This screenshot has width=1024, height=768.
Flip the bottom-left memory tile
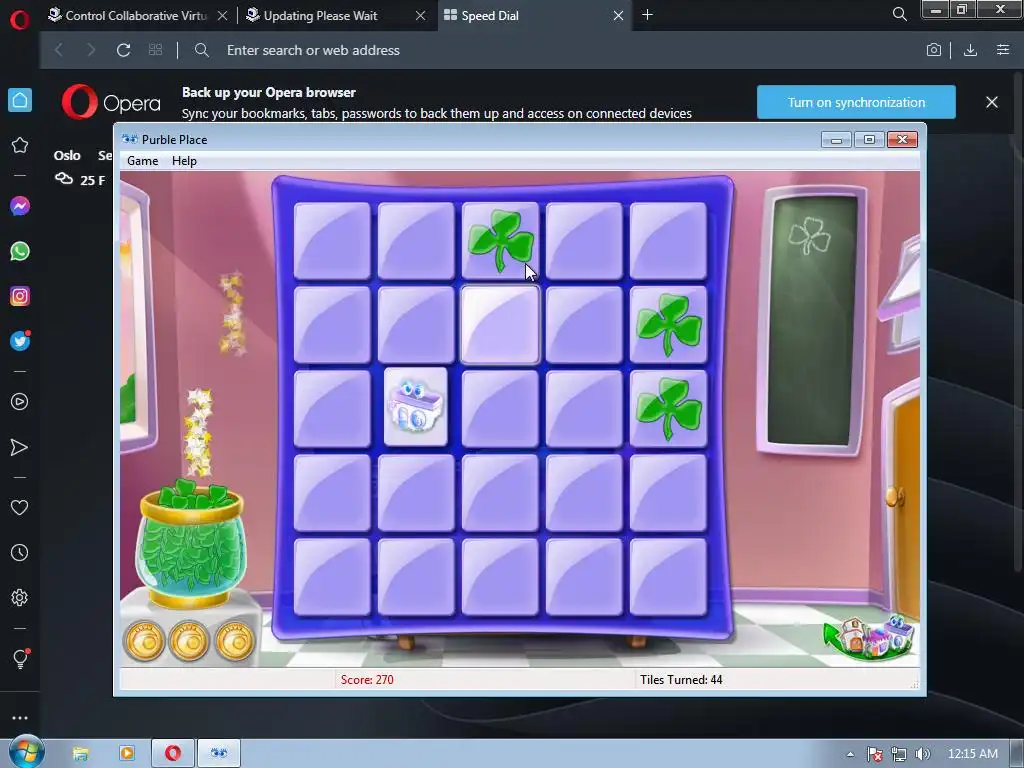332,577
